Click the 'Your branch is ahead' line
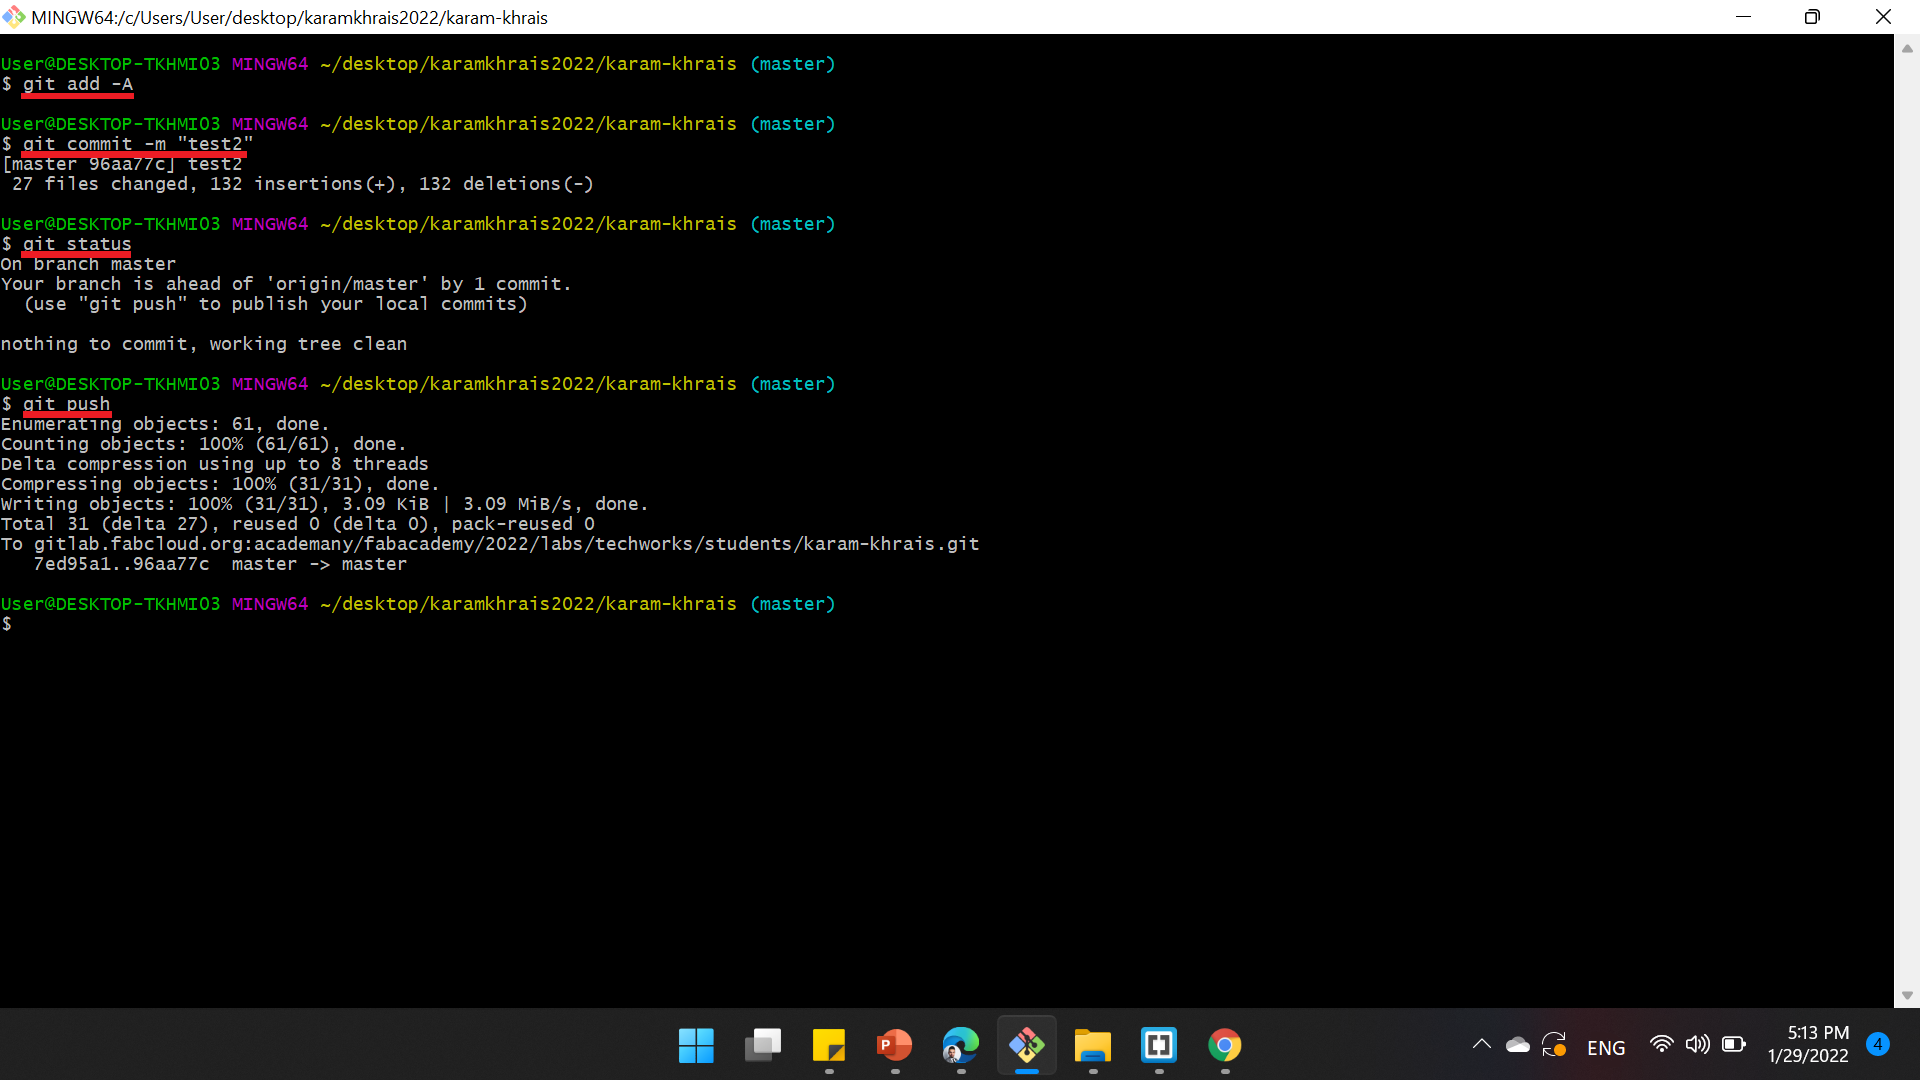The image size is (1920, 1080). pyautogui.click(x=286, y=284)
